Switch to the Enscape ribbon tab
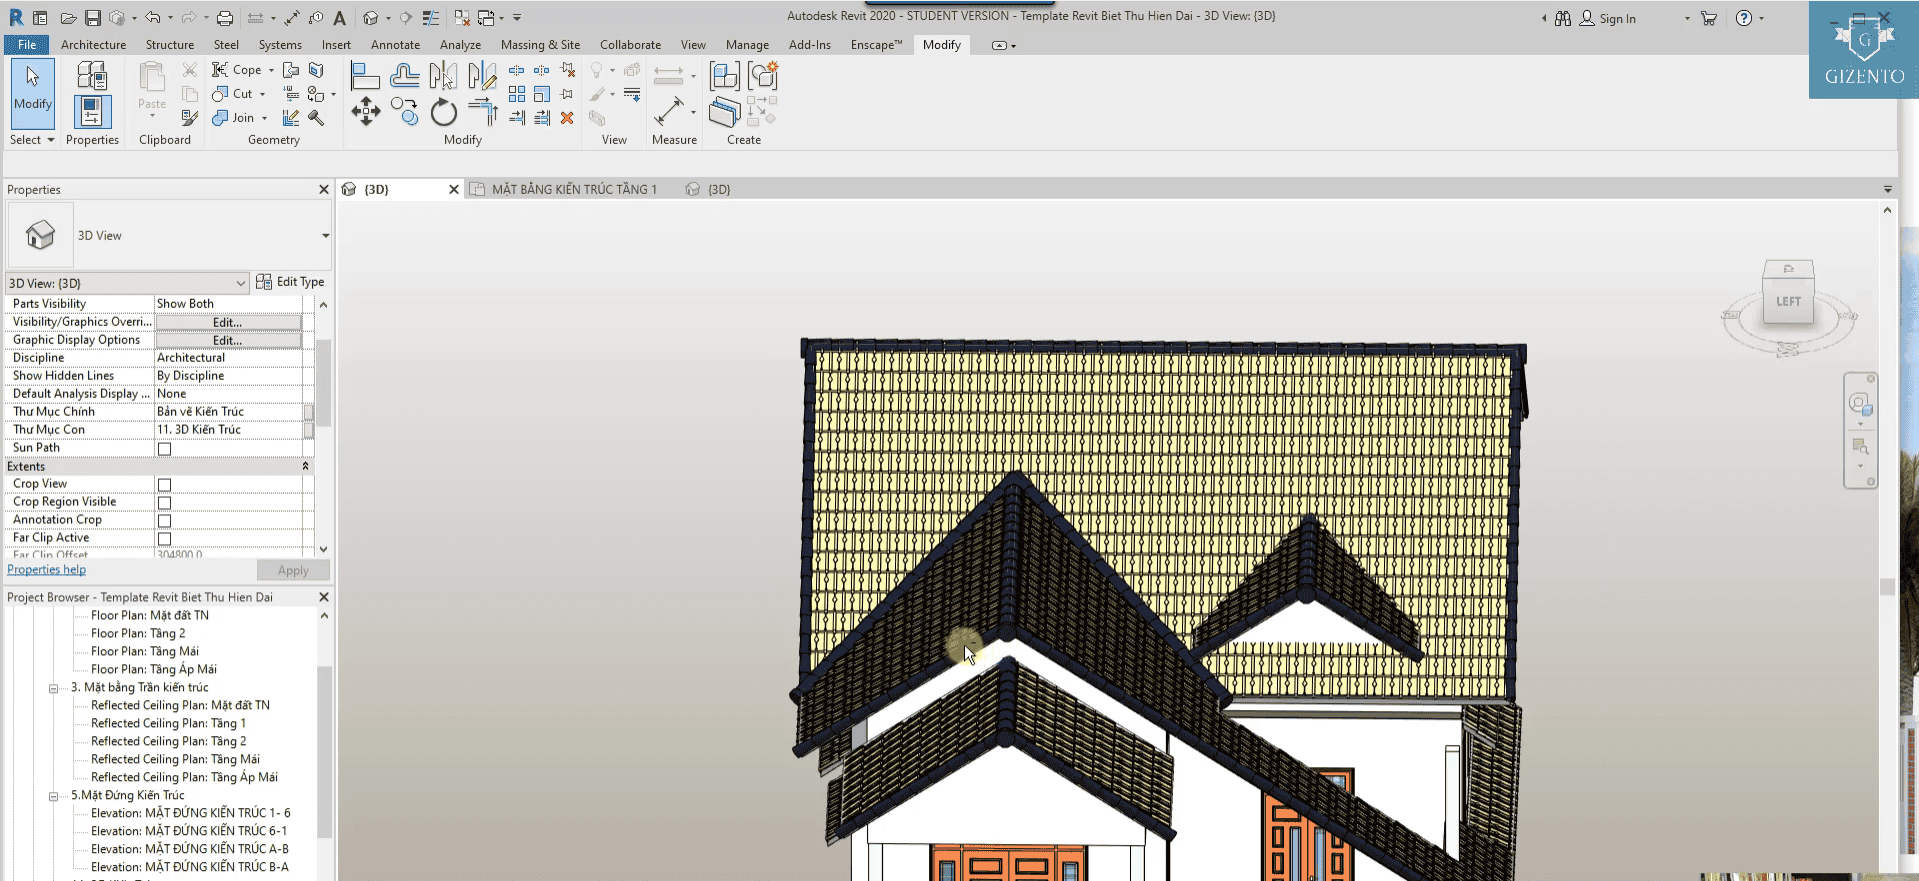The height and width of the screenshot is (881, 1919). point(875,45)
